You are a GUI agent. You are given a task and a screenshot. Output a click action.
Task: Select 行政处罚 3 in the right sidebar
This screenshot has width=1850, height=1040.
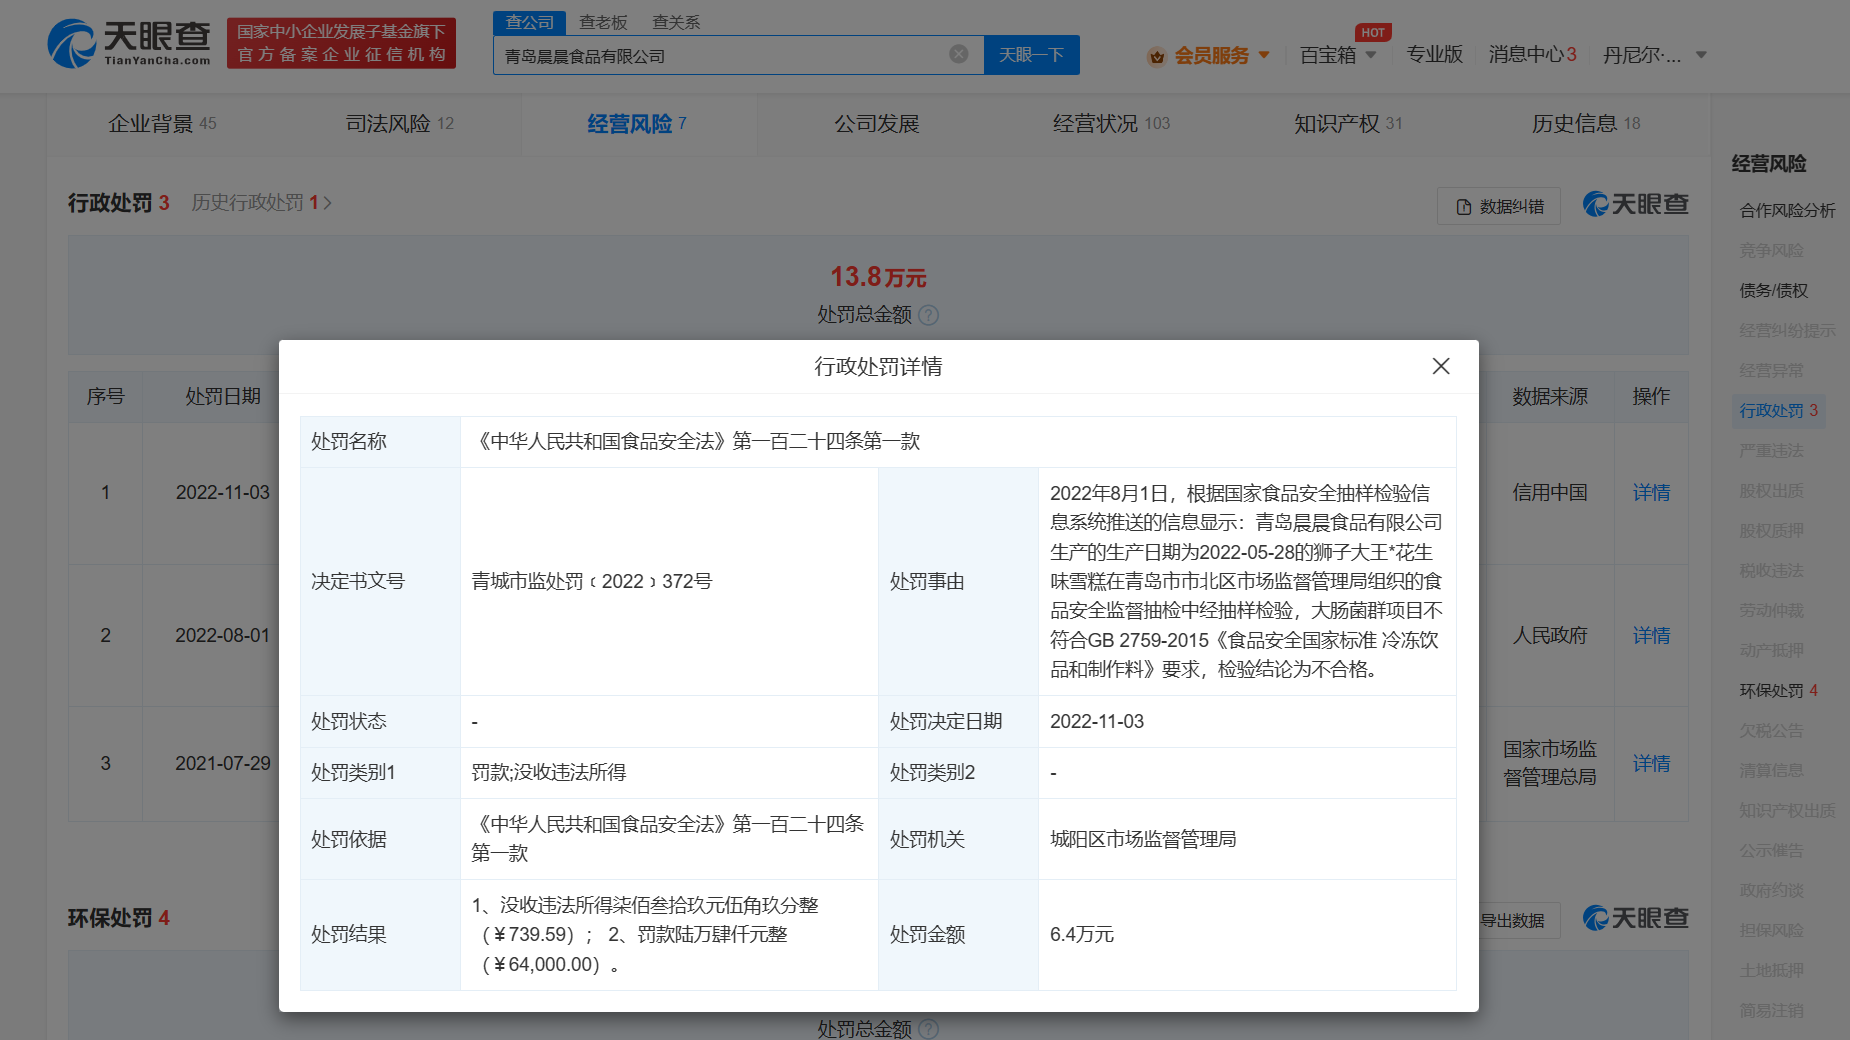1778,411
